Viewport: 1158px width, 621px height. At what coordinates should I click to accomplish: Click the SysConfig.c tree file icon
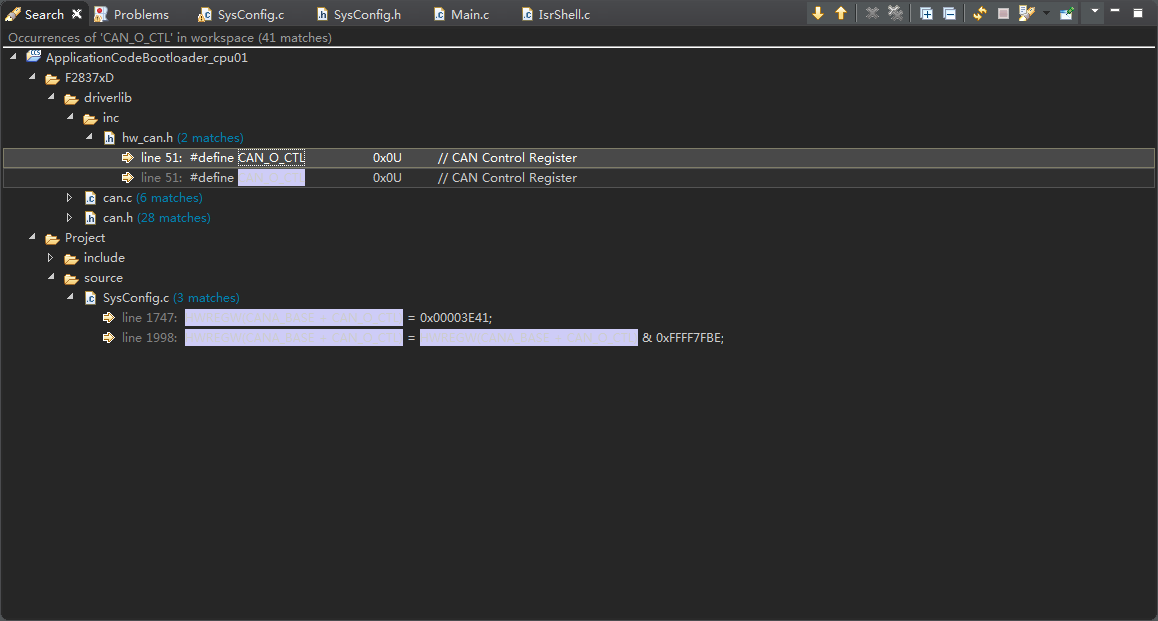coord(90,298)
